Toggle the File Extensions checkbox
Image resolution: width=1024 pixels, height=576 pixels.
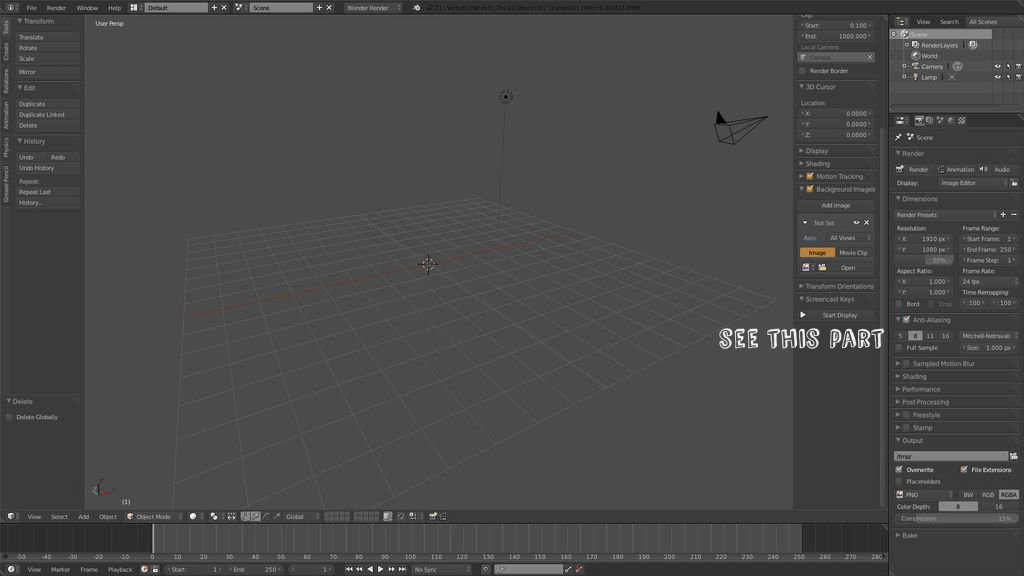pos(964,470)
